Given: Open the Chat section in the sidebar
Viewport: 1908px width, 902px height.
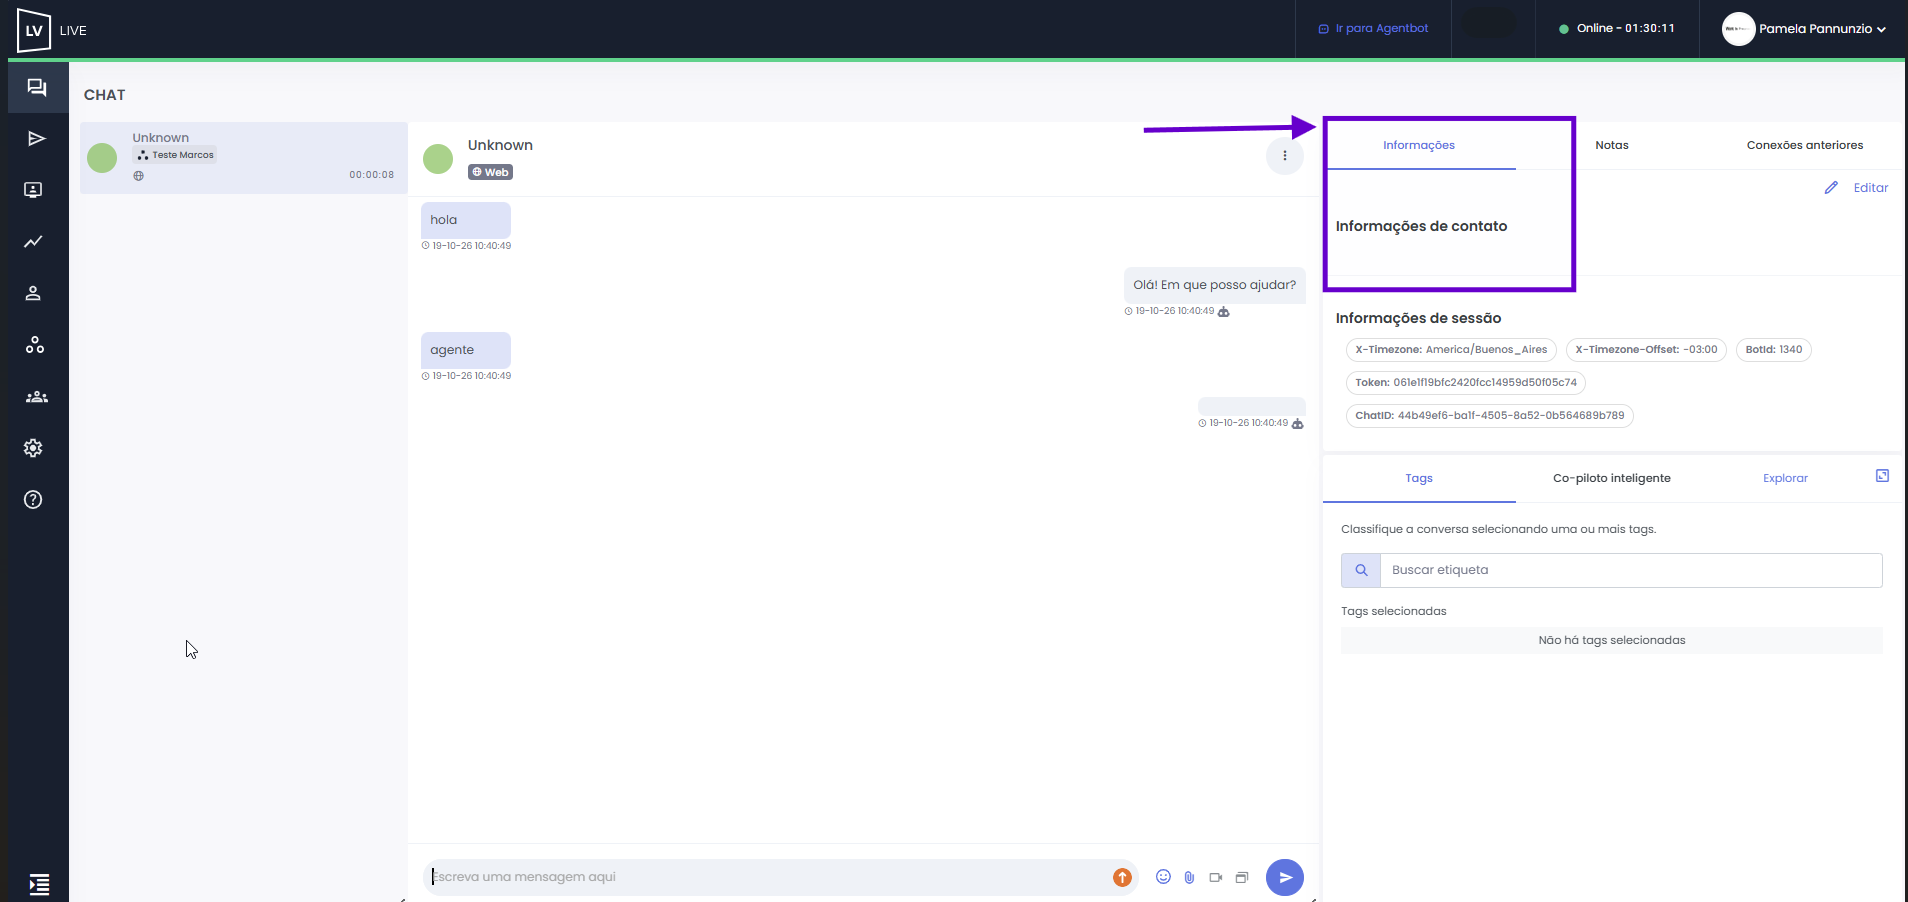Looking at the screenshot, I should click(x=37, y=87).
